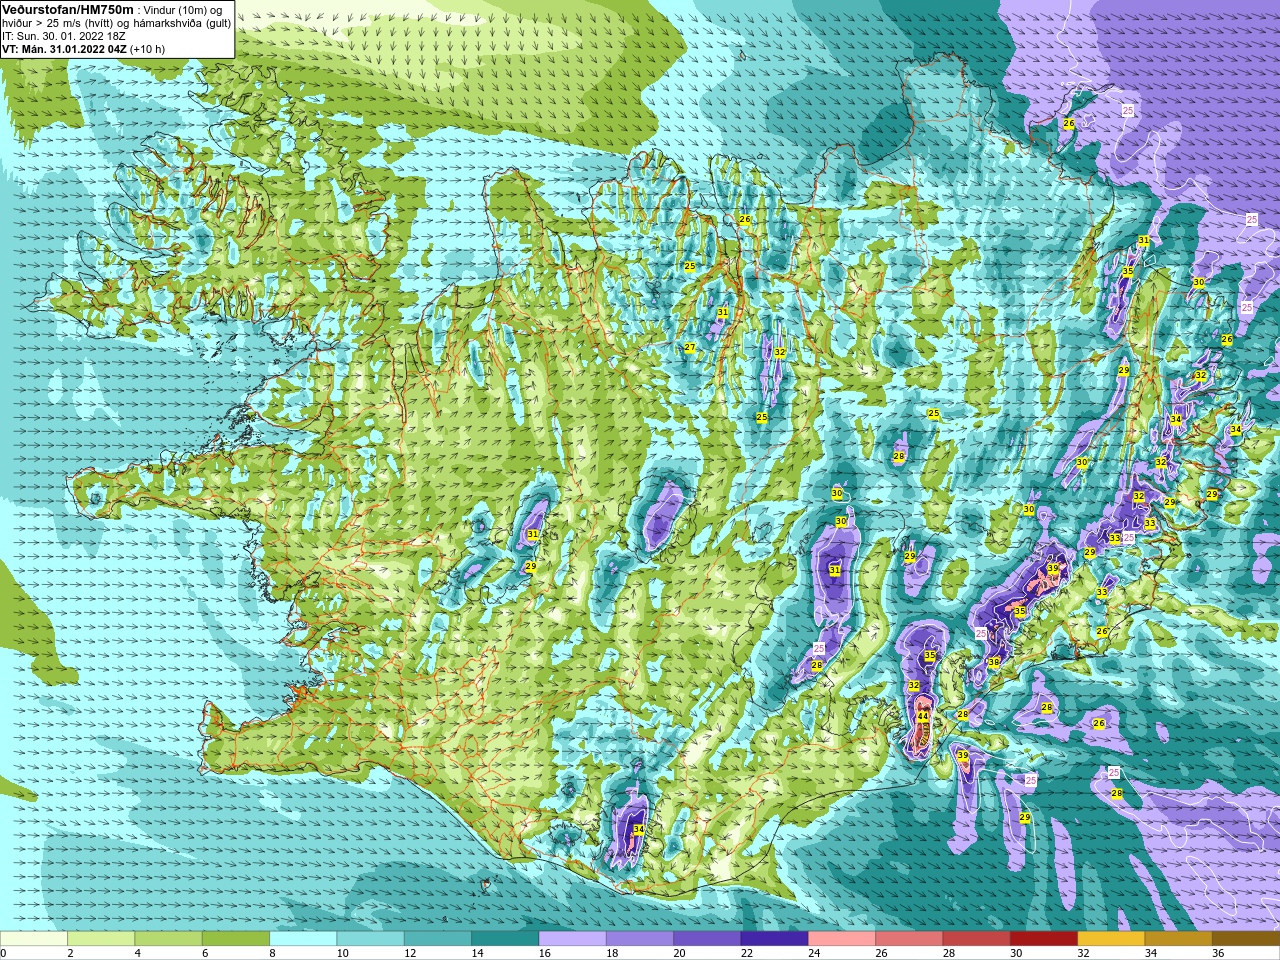
Task: Click the legend scale number '14'
Action: click(477, 953)
